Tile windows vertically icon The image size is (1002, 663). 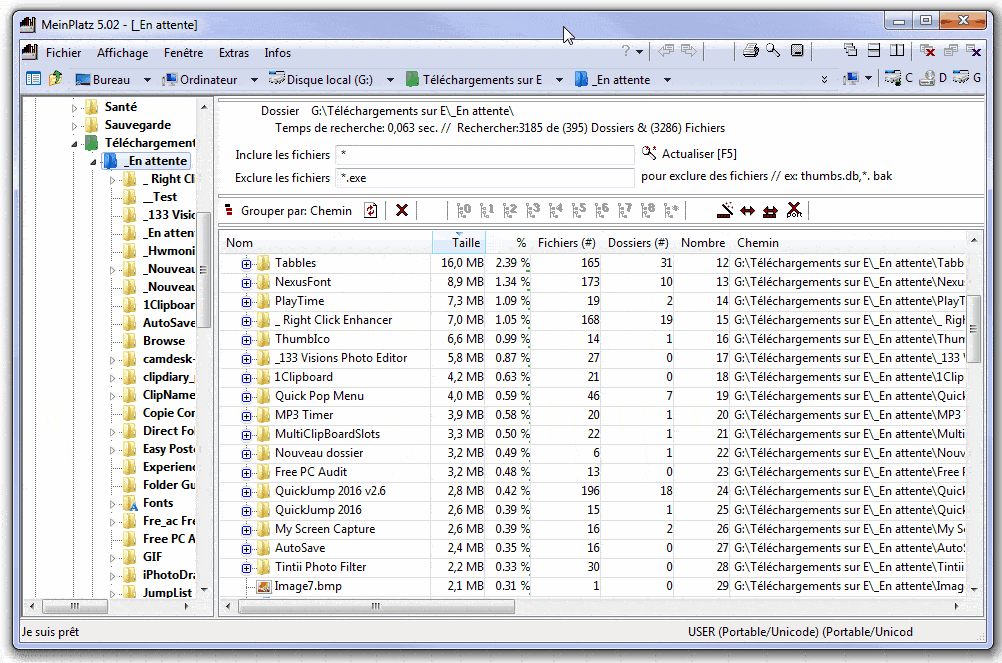pos(897,50)
